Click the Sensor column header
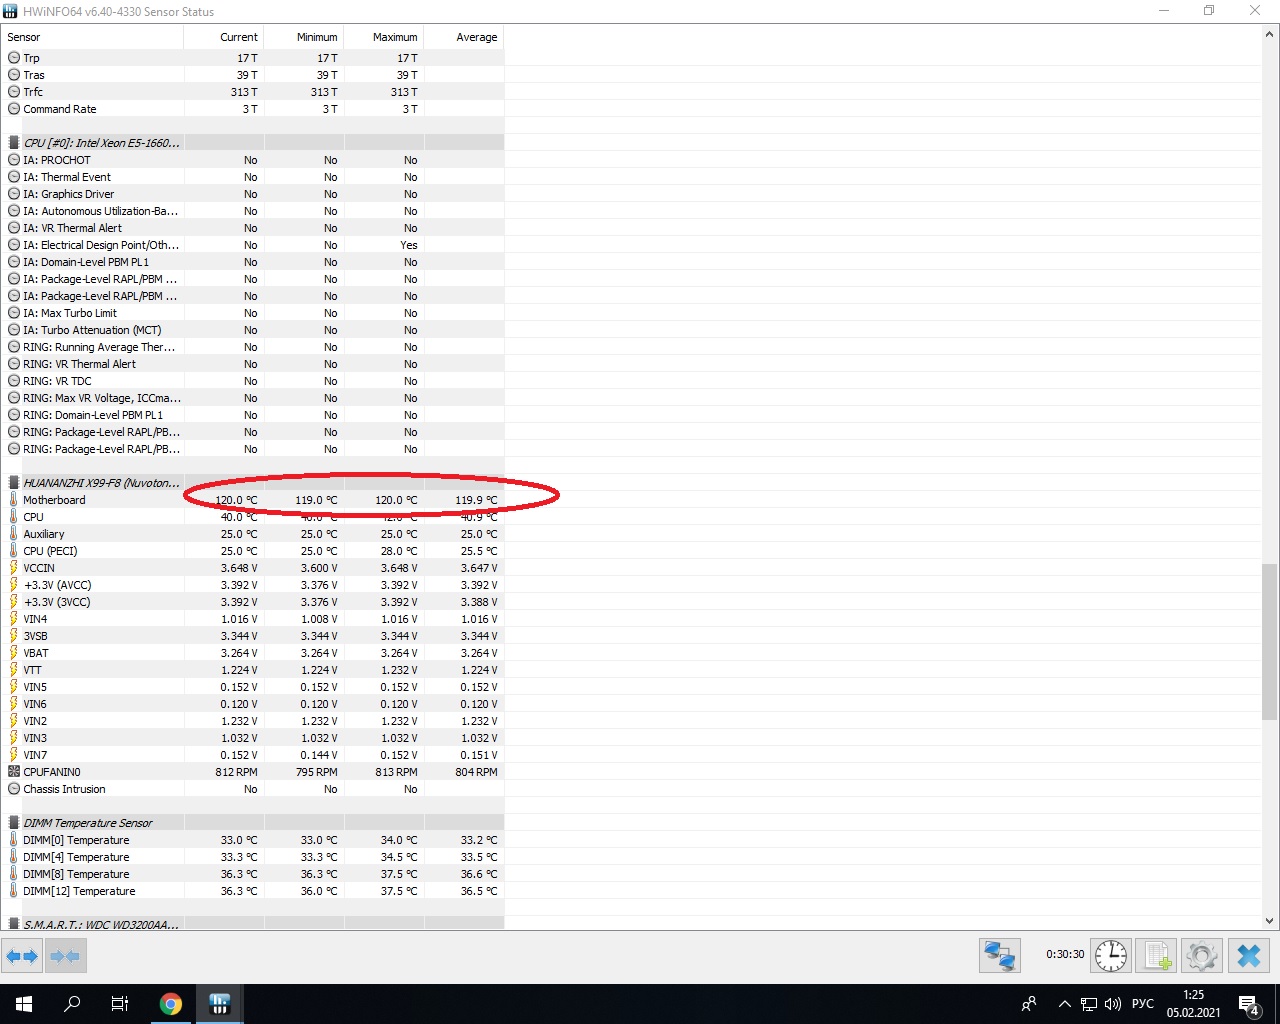The image size is (1280, 1024). [x=92, y=37]
